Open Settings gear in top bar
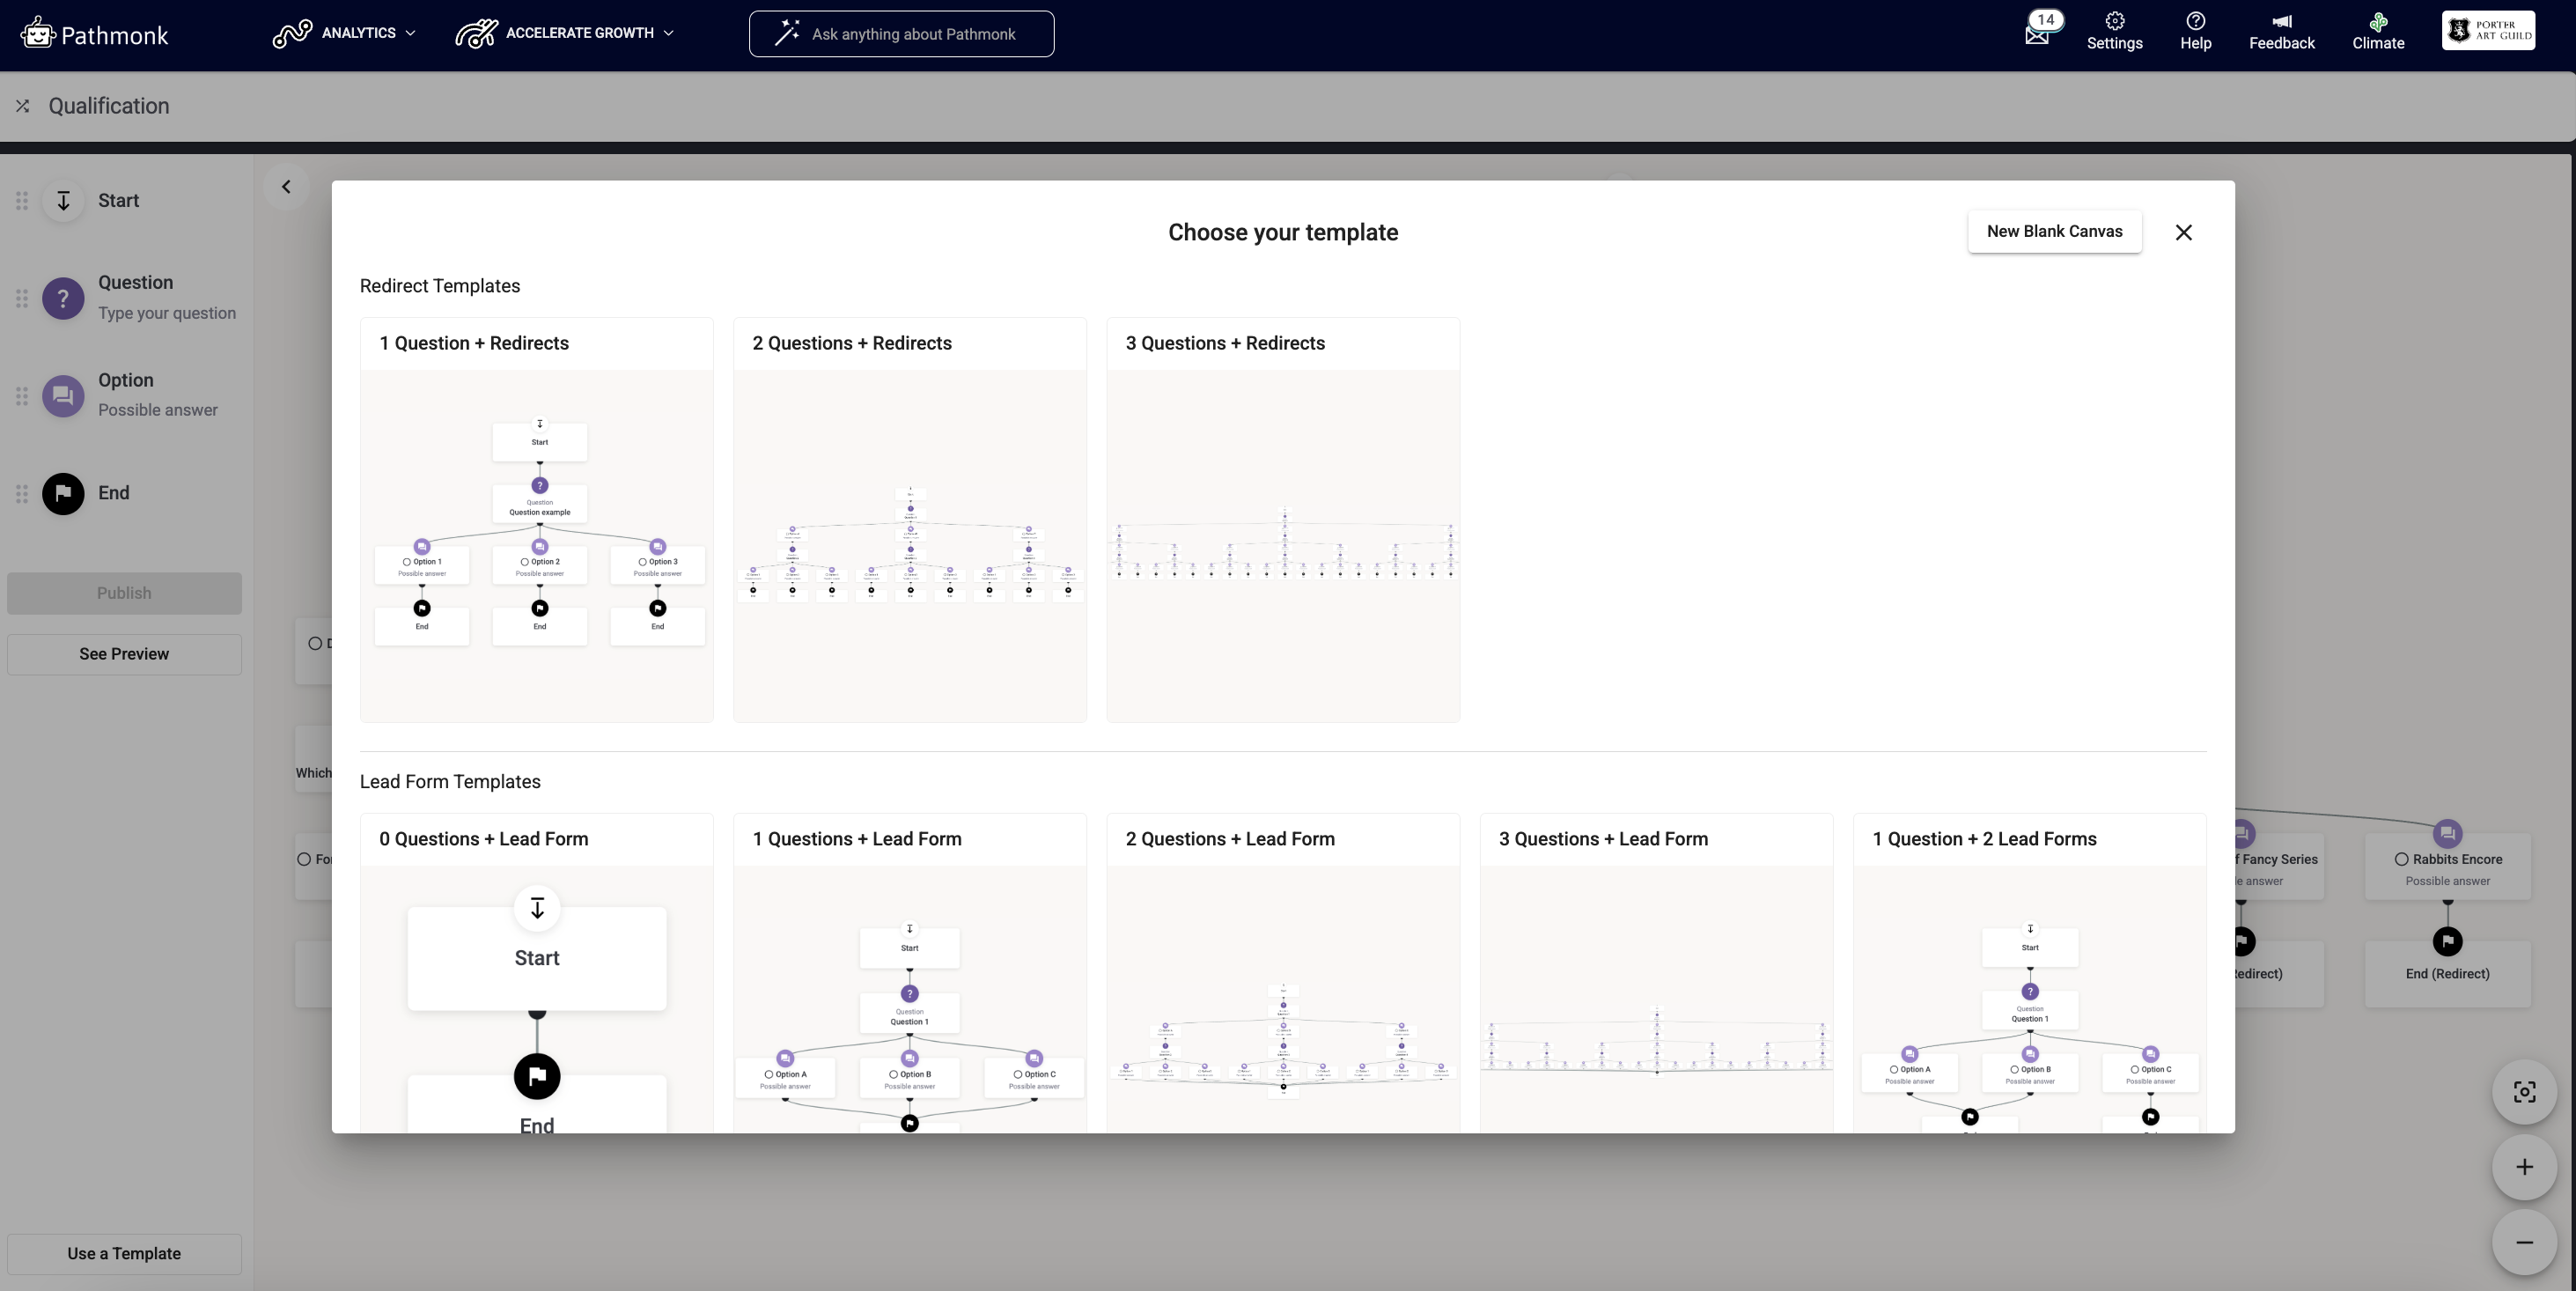The height and width of the screenshot is (1291, 2576). pos(2114,22)
